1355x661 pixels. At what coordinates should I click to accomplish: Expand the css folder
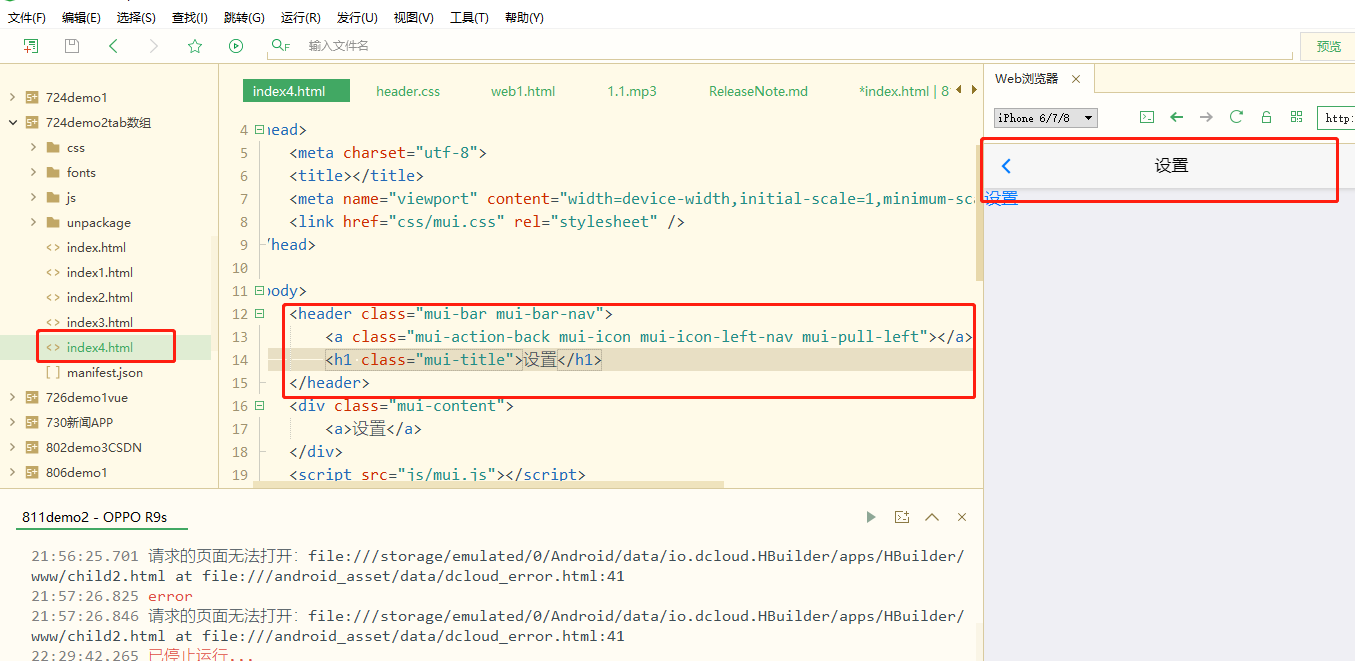[33, 147]
